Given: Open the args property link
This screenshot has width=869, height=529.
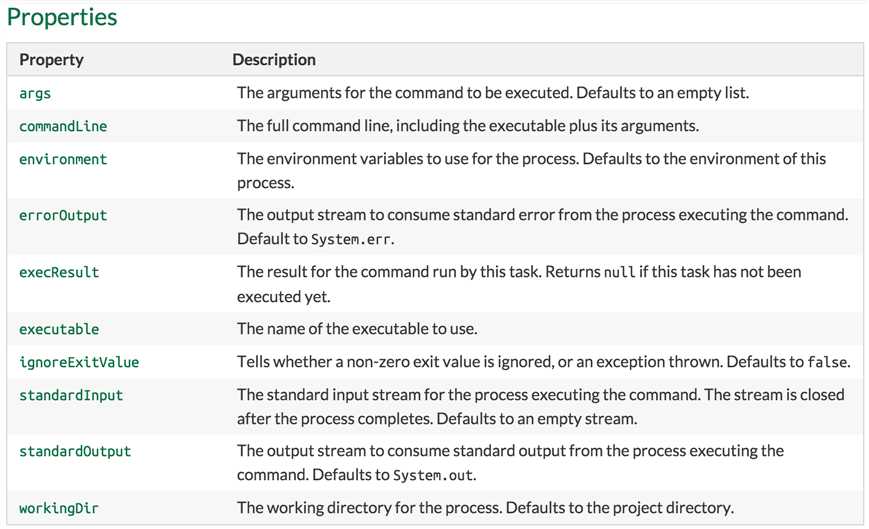Looking at the screenshot, I should tap(35, 93).
